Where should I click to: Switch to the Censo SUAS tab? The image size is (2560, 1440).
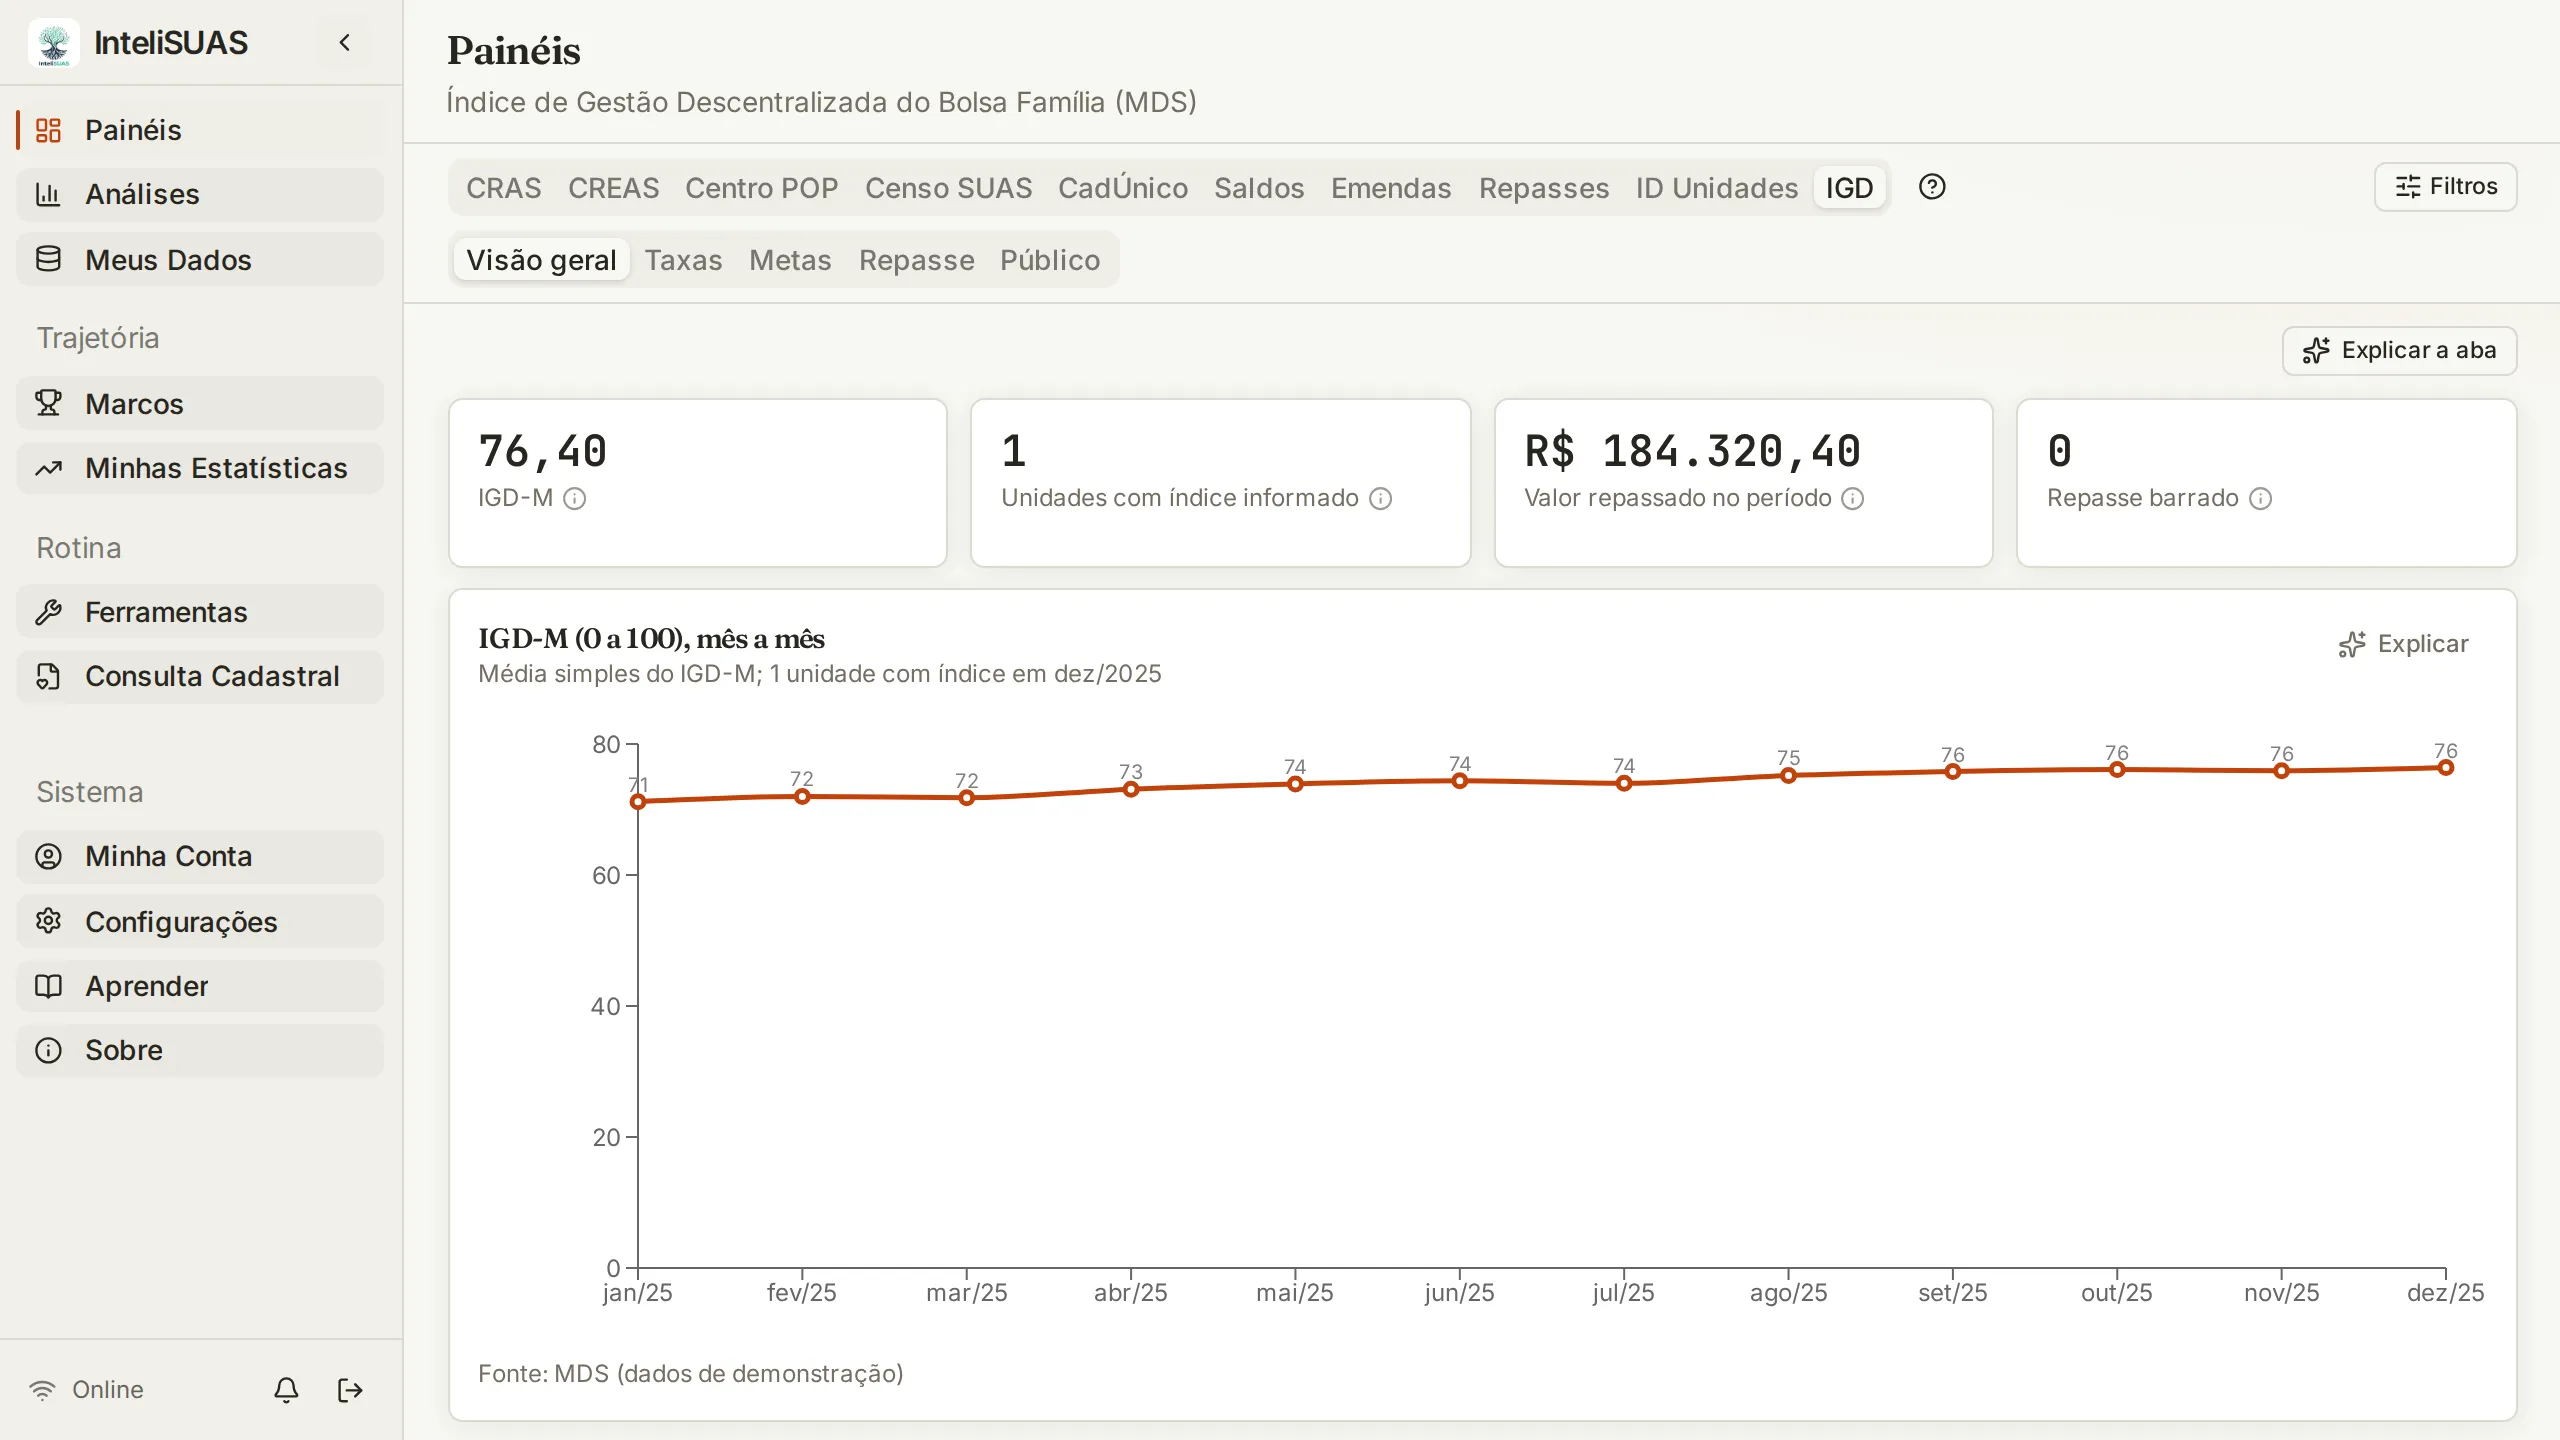point(948,188)
